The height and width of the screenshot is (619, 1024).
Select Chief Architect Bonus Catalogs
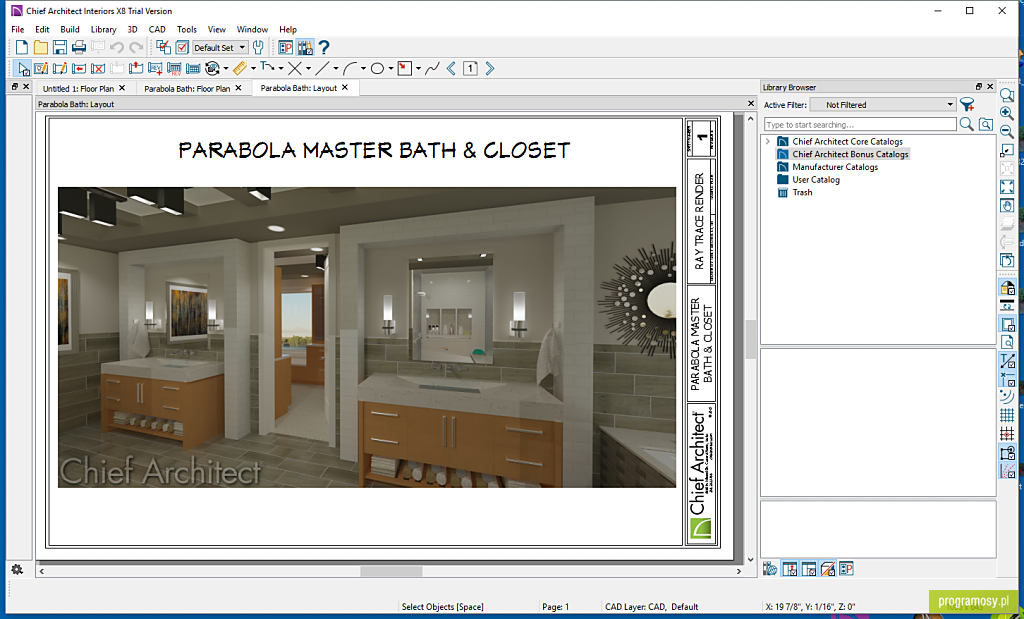[x=850, y=154]
